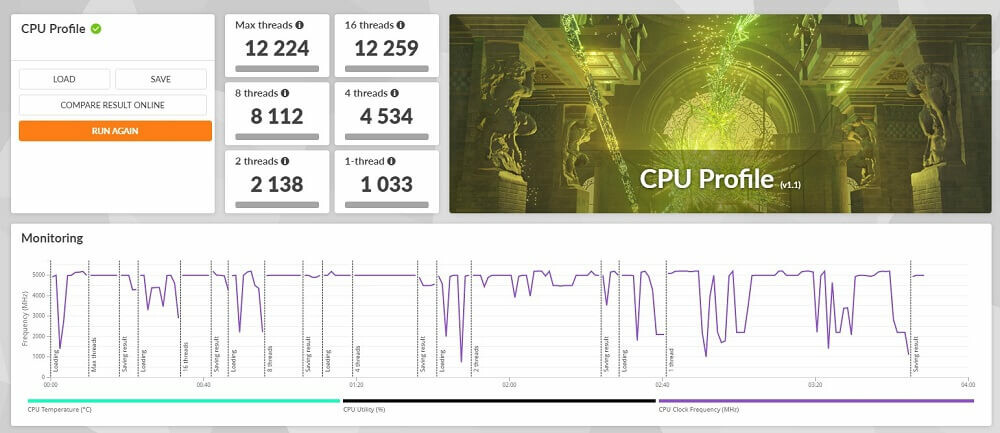Select the 1 thread marker on the graph
The image size is (1000, 433).
[x=672, y=353]
